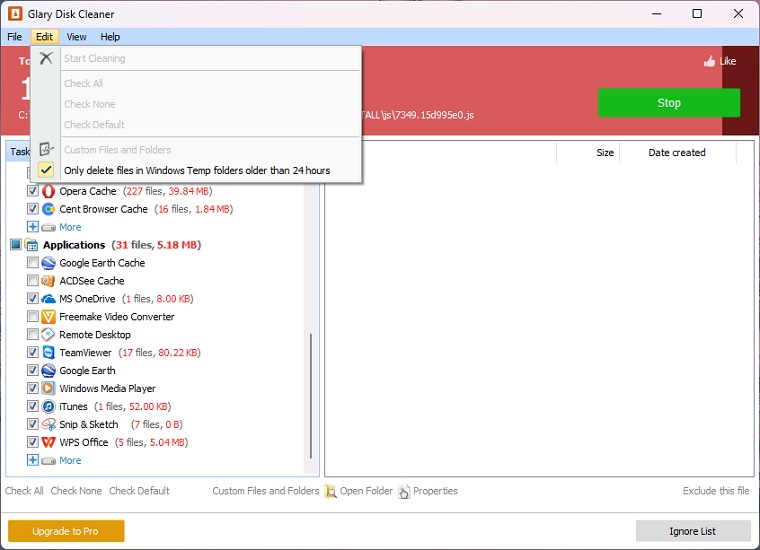Click the ACDSee Cache icon
This screenshot has height=550, width=760.
tap(48, 281)
